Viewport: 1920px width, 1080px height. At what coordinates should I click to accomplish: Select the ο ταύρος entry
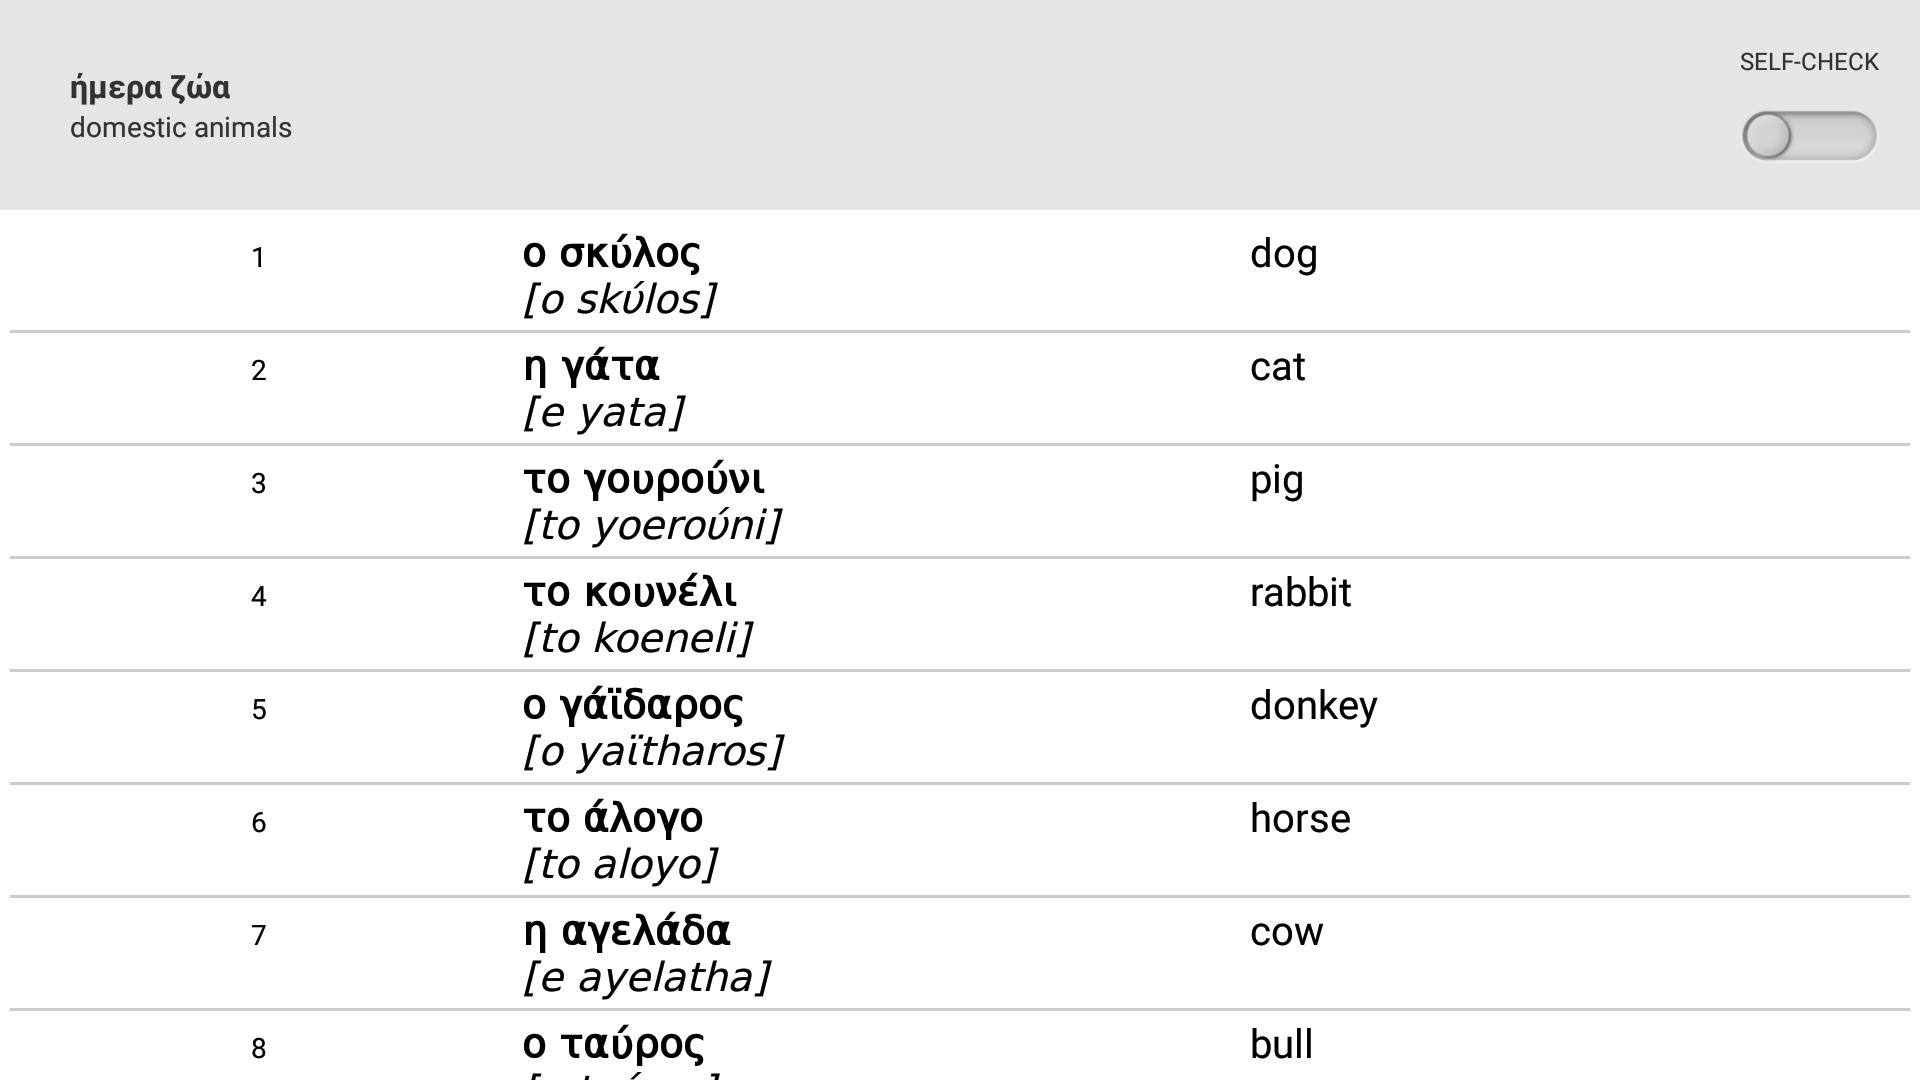coord(613,1044)
